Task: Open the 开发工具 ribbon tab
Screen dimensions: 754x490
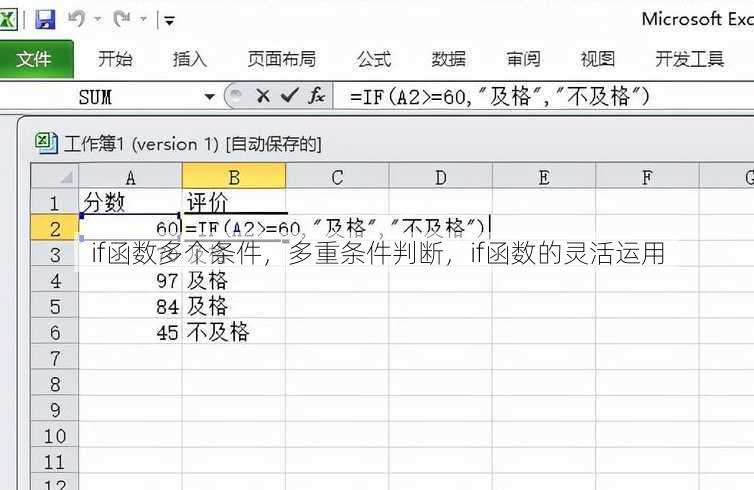Action: [690, 59]
